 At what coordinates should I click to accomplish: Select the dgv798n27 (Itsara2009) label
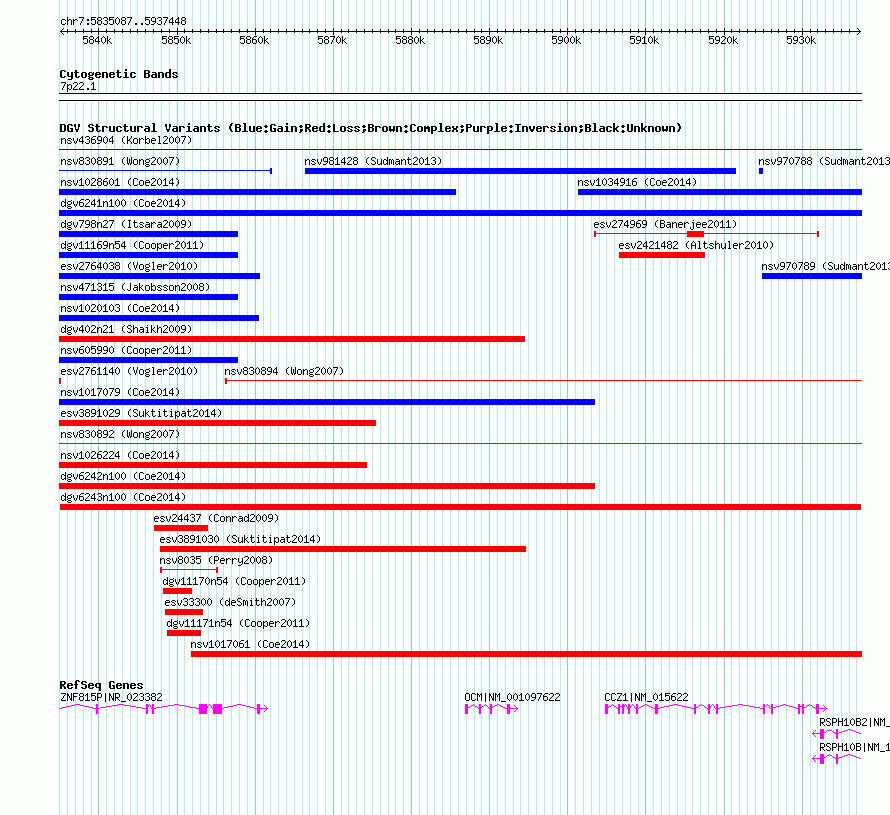coord(126,224)
